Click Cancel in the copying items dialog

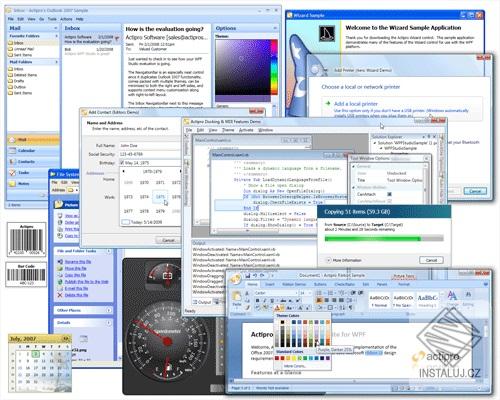pos(431,260)
